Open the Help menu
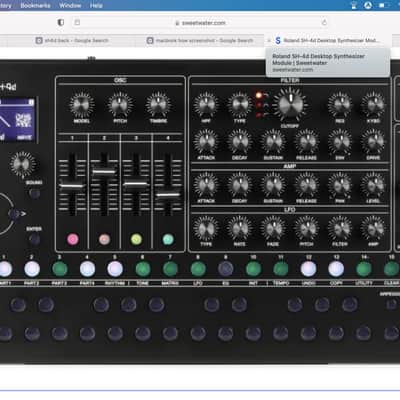Image resolution: width=400 pixels, height=400 pixels. (96, 5)
